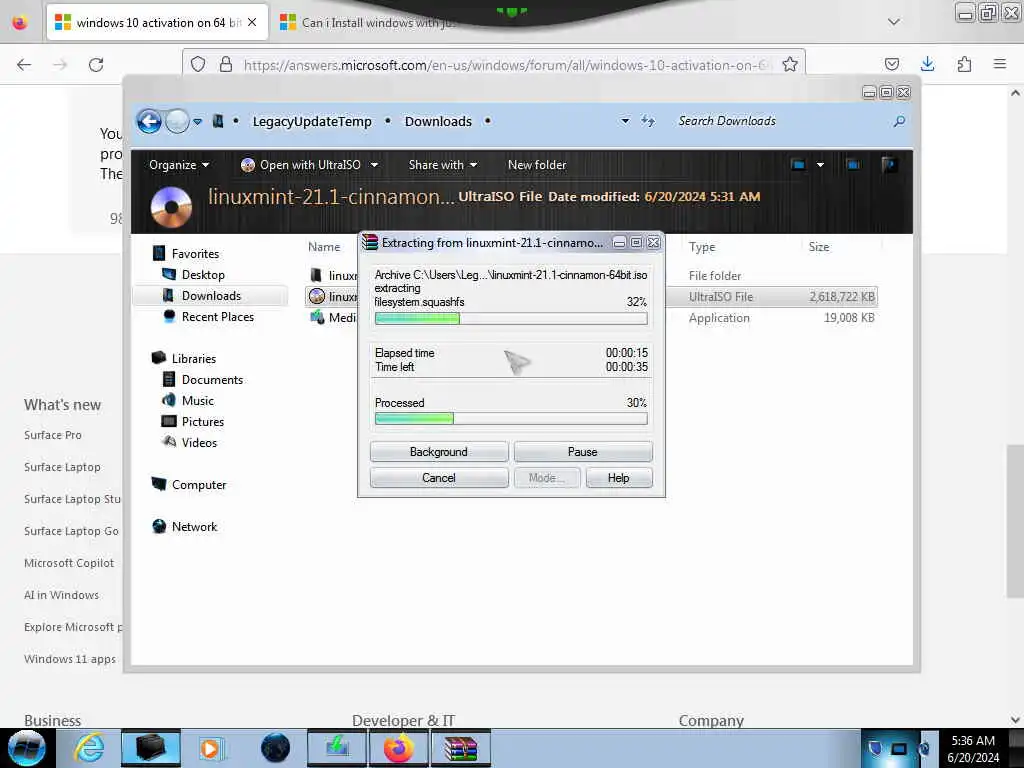Open the Documents library
This screenshot has width=1024, height=768.
click(212, 379)
